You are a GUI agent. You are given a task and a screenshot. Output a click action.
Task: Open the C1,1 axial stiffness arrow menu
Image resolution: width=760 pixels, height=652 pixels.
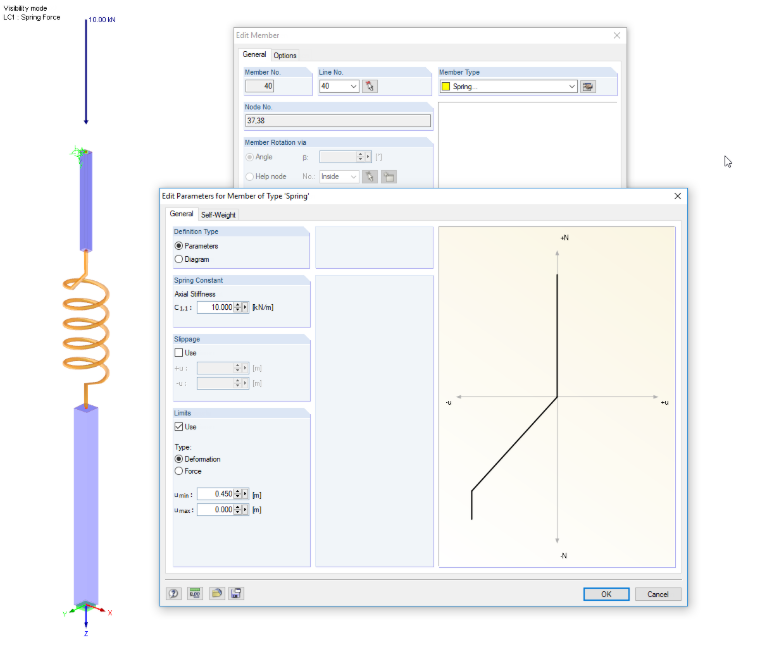[245, 307]
